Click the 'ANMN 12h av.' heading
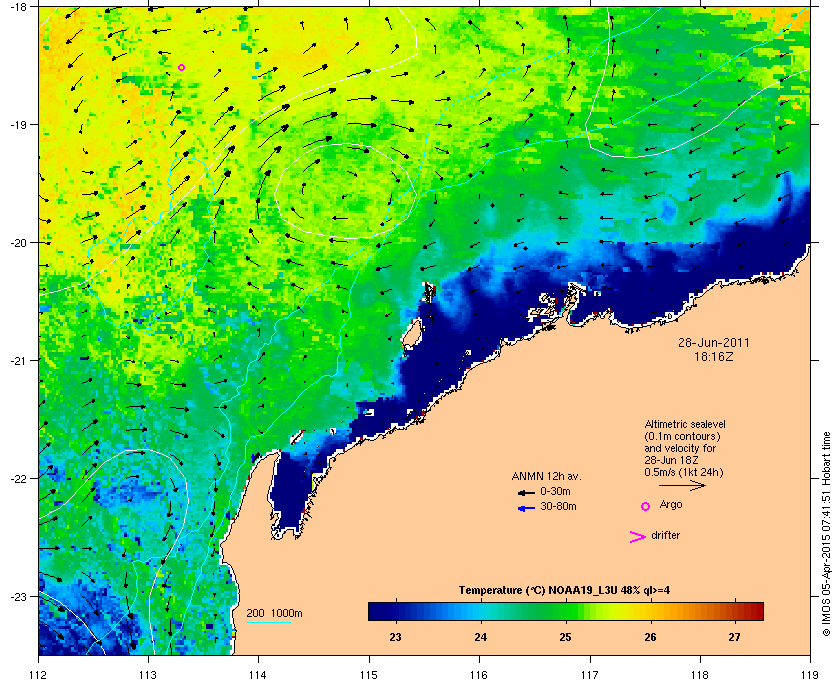The width and height of the screenshot is (840, 680). click(546, 476)
